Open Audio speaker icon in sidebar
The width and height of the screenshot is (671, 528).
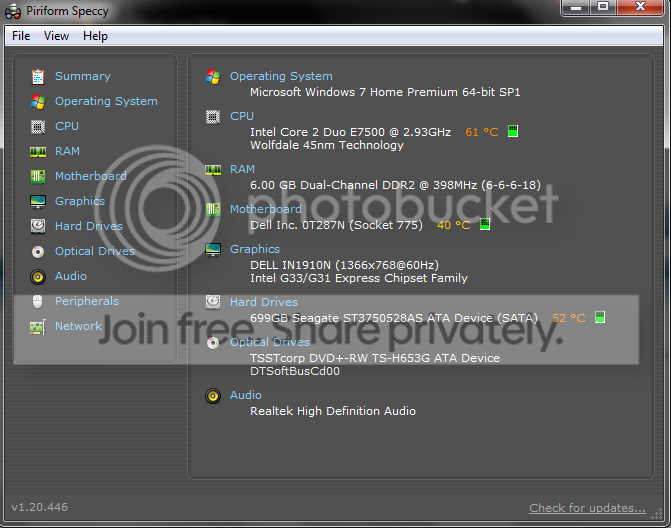pos(38,277)
